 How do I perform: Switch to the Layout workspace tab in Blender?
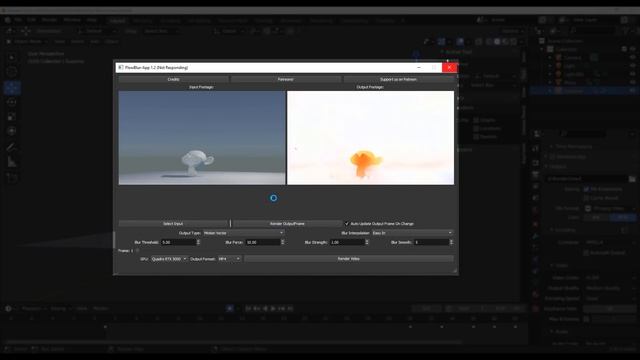point(117,20)
